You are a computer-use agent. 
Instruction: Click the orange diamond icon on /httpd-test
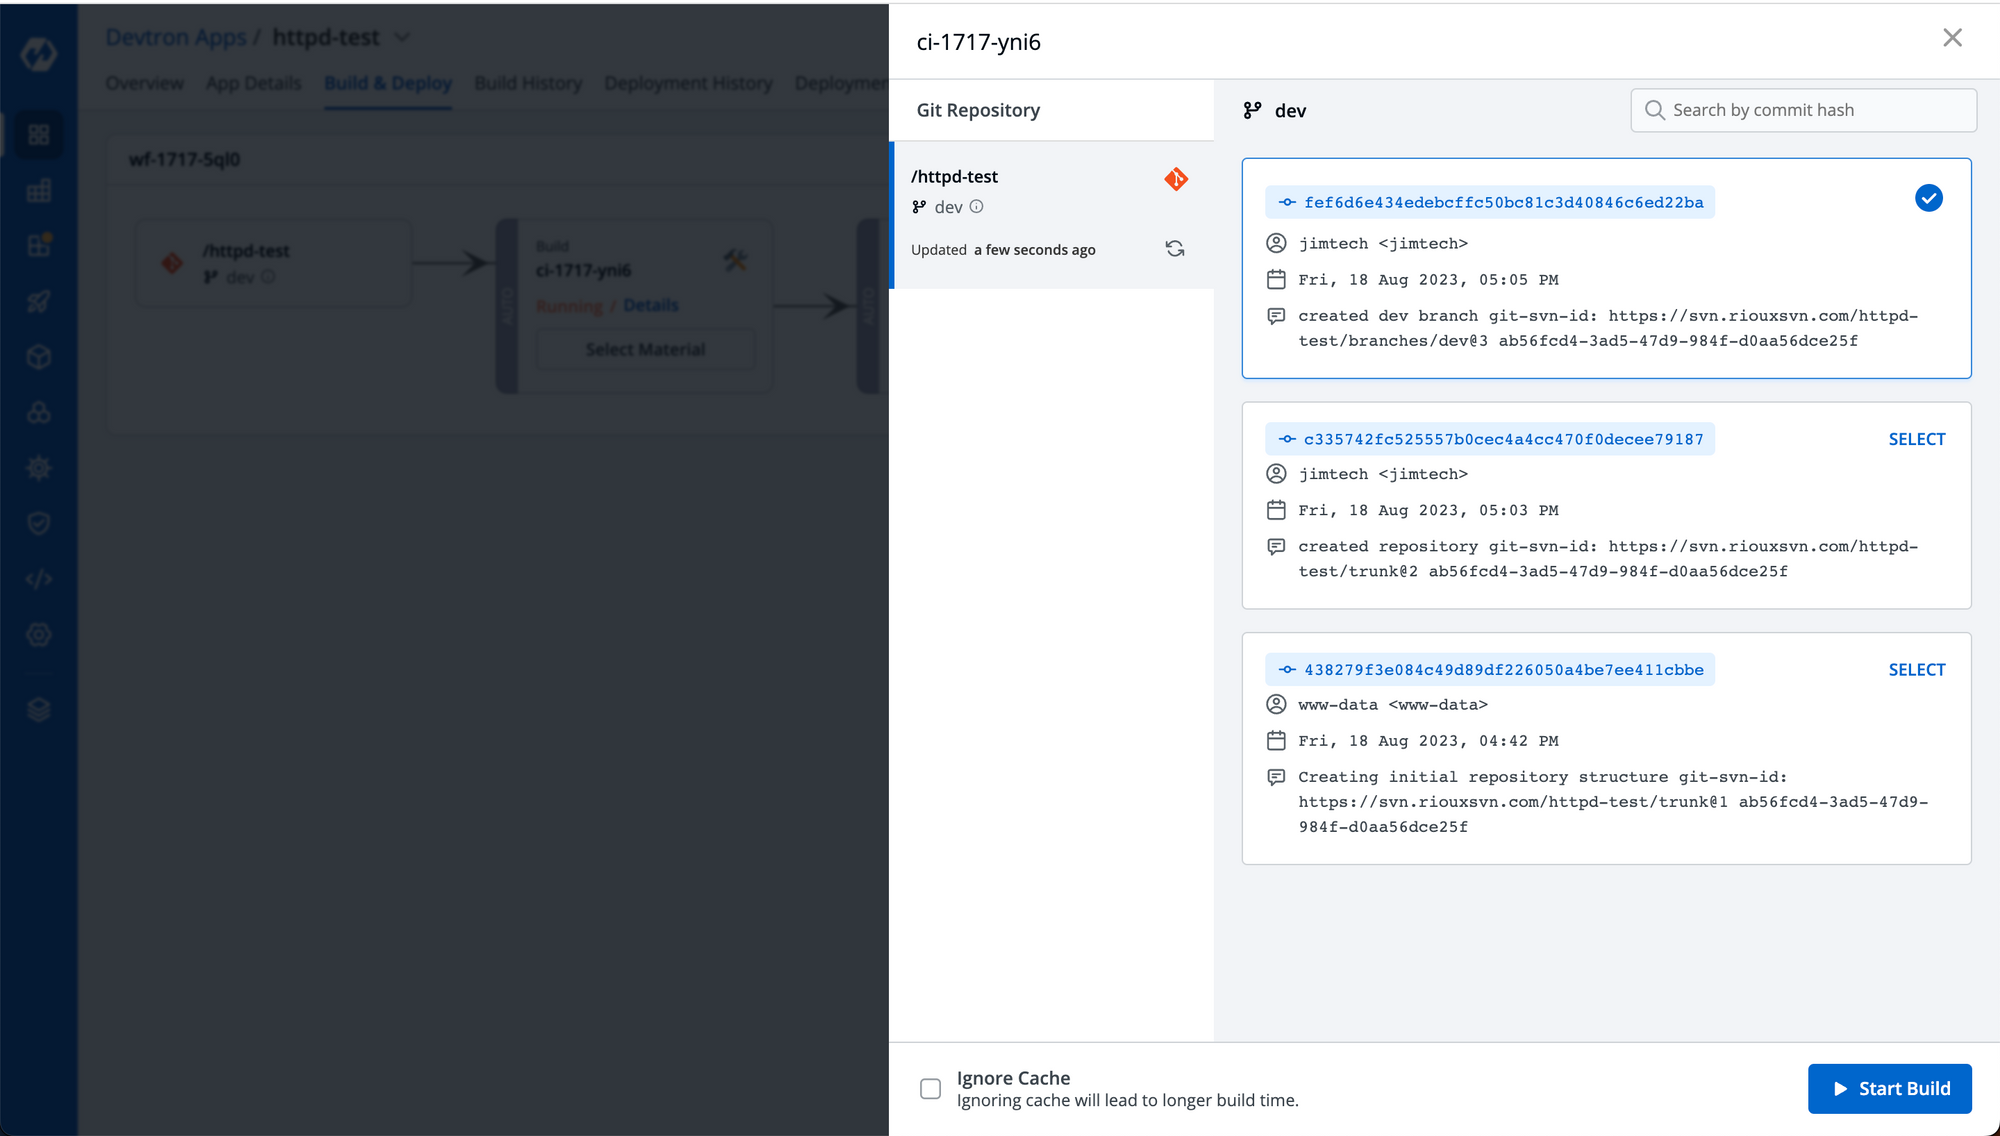click(1177, 180)
